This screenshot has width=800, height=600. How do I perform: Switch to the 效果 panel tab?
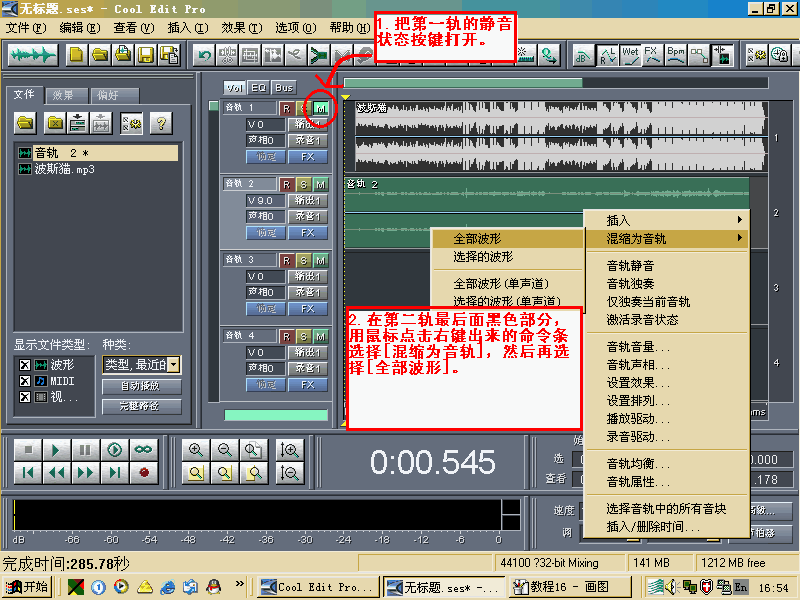pyautogui.click(x=65, y=95)
